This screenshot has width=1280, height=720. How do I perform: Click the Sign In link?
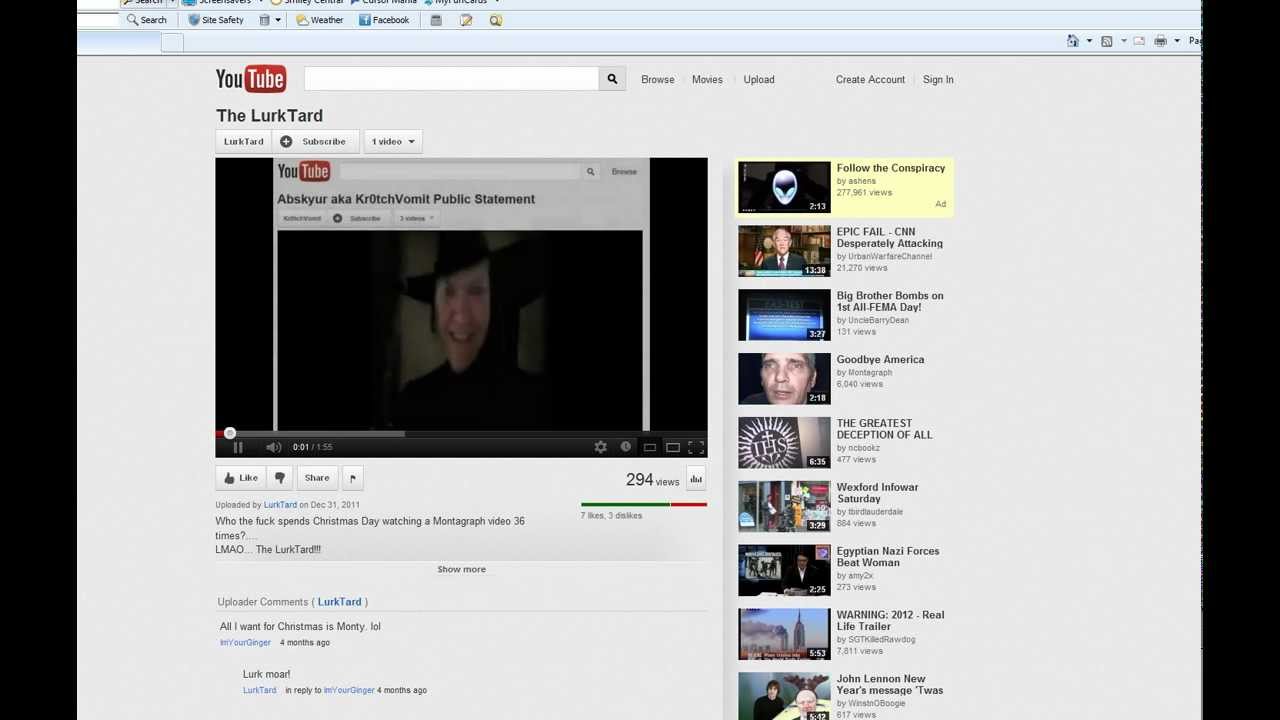click(x=938, y=79)
